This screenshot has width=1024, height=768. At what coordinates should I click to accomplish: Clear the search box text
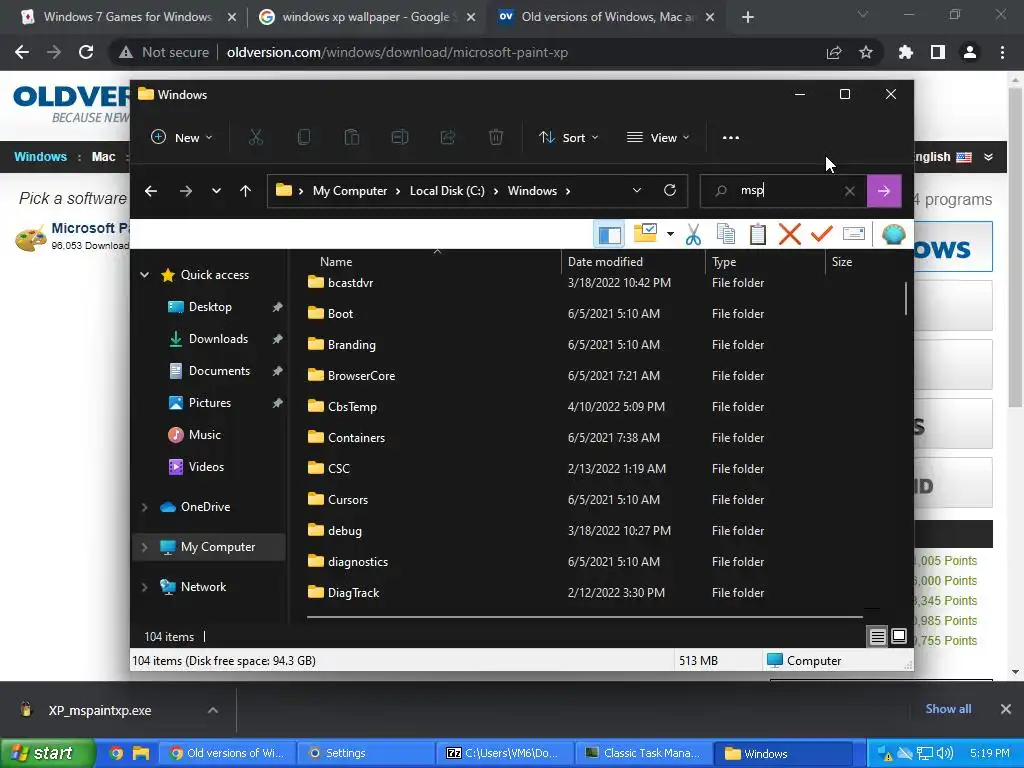coord(850,191)
